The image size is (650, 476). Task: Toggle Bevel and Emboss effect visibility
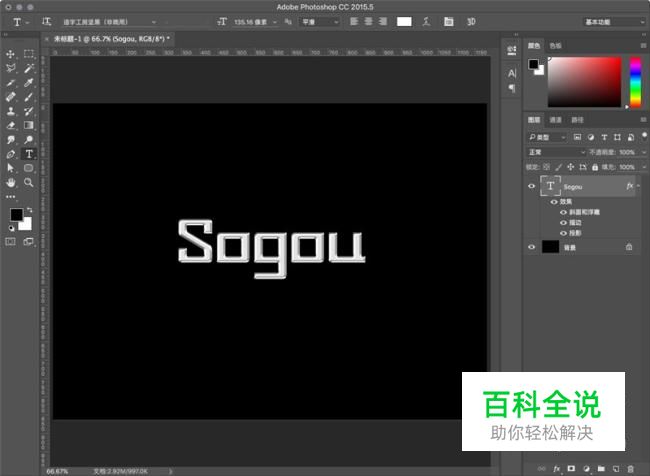point(563,212)
